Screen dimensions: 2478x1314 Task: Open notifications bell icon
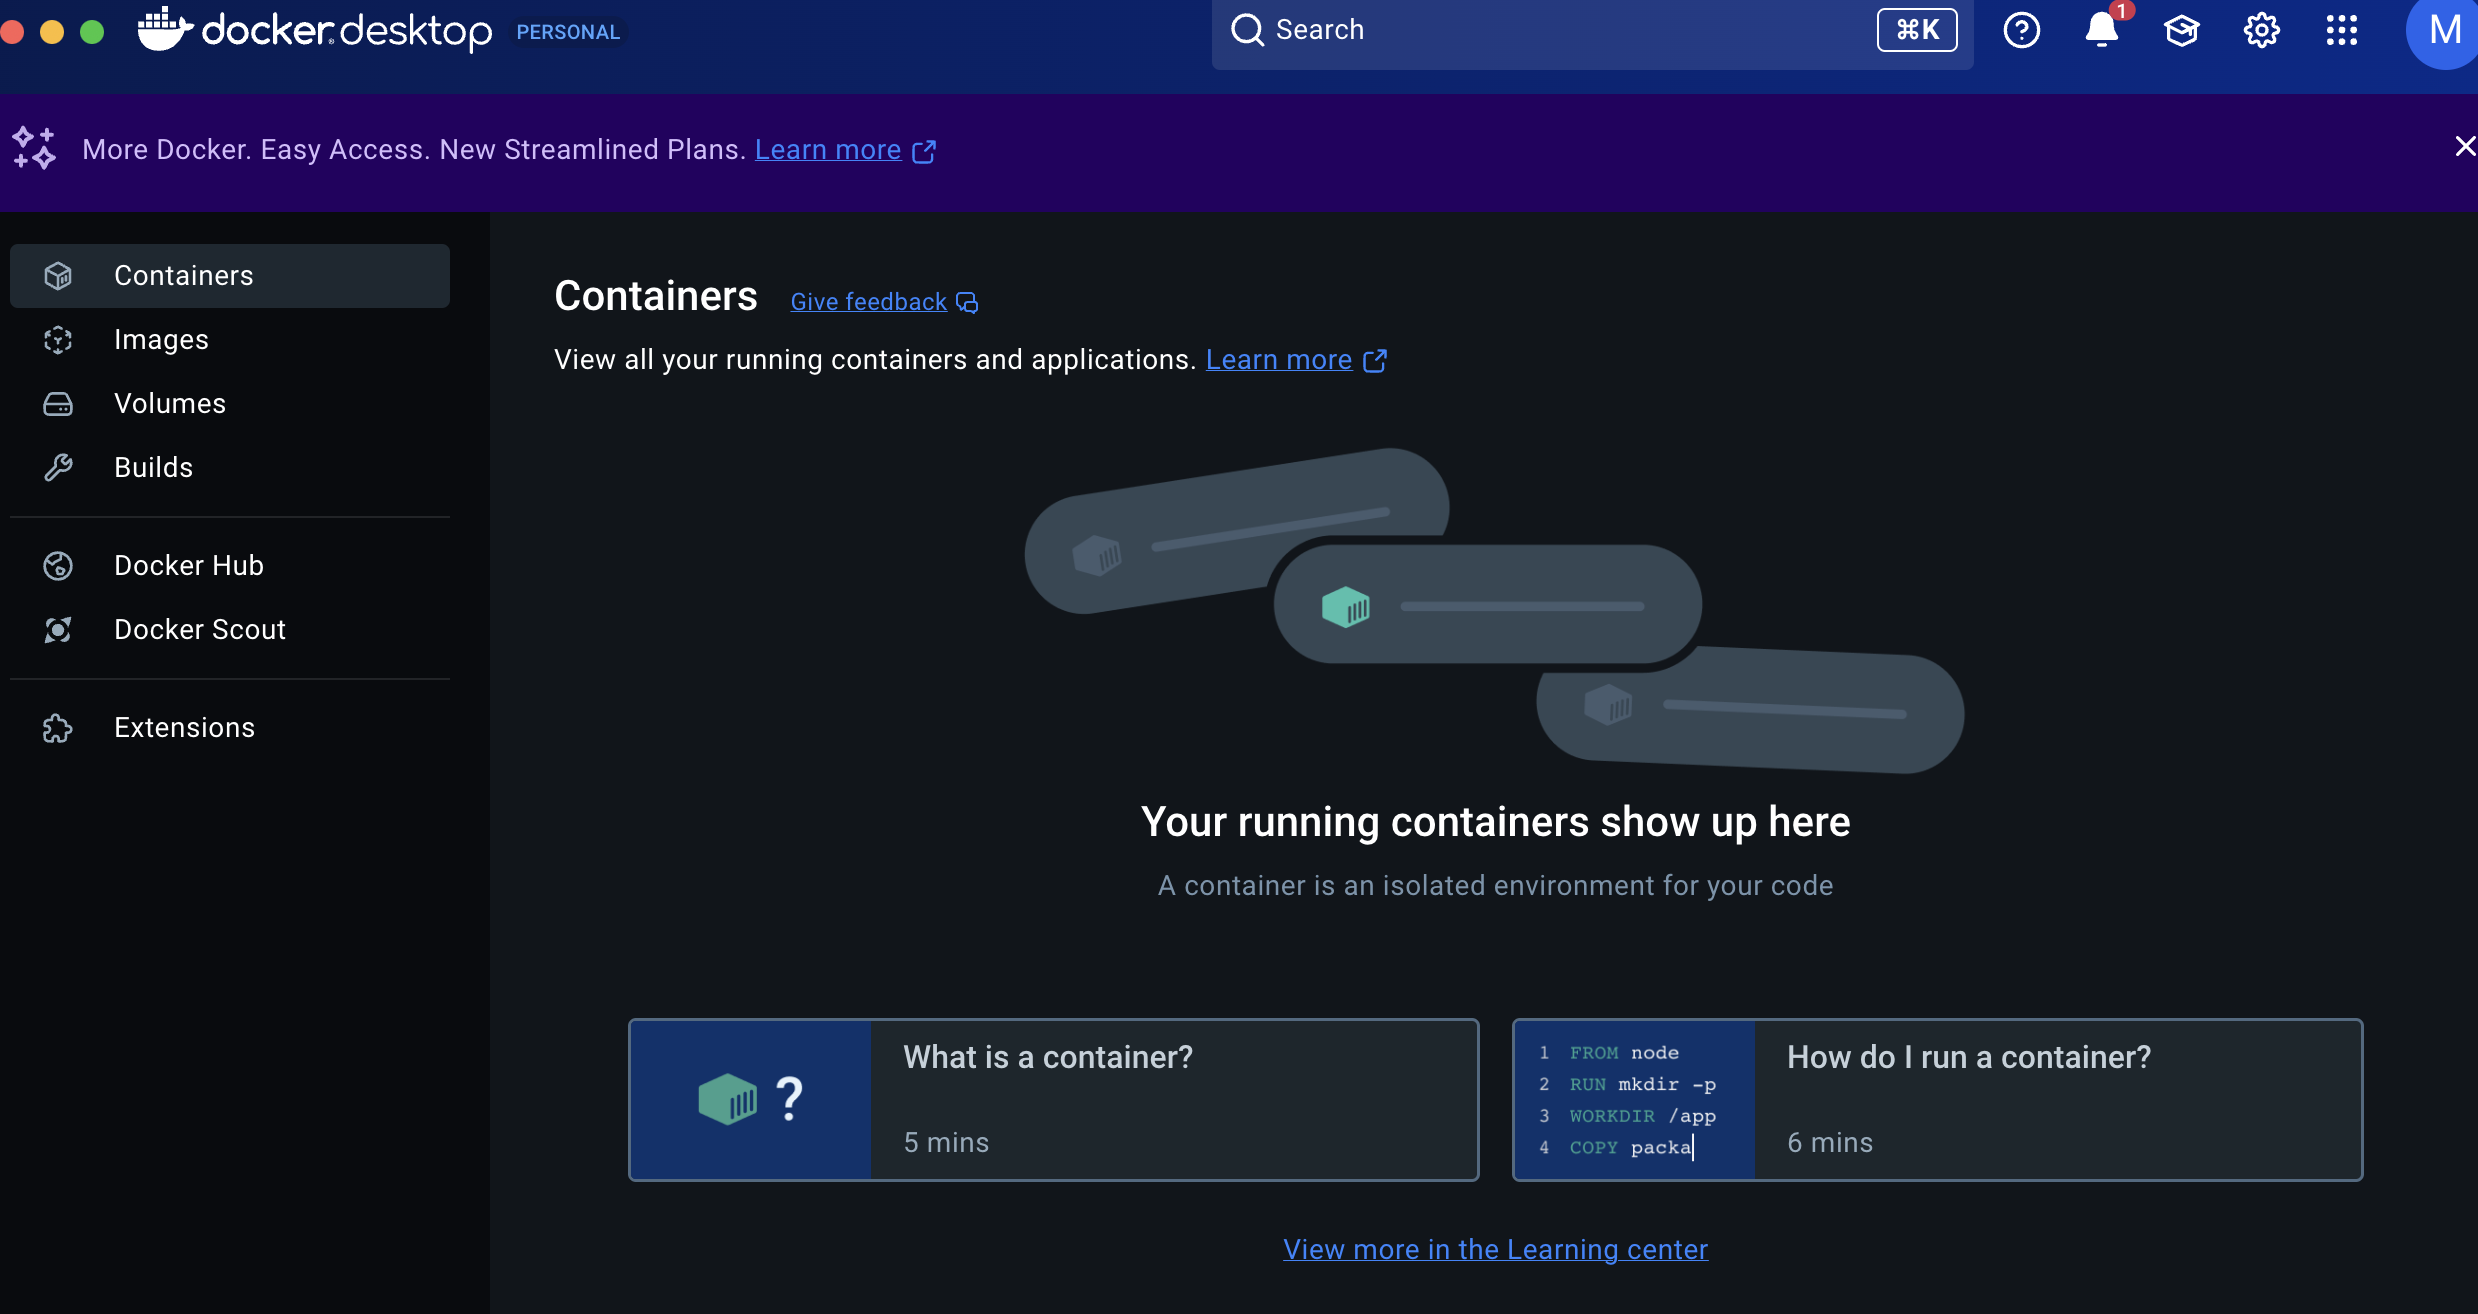(x=2101, y=30)
